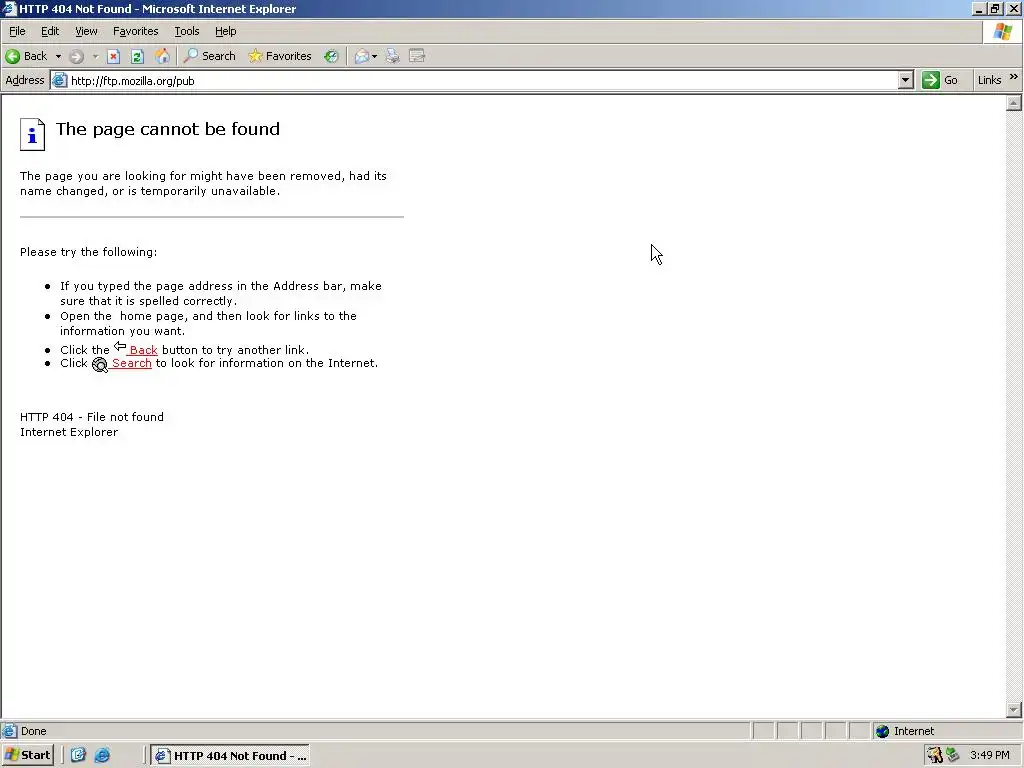Click the page icon in address bar

click(59, 80)
